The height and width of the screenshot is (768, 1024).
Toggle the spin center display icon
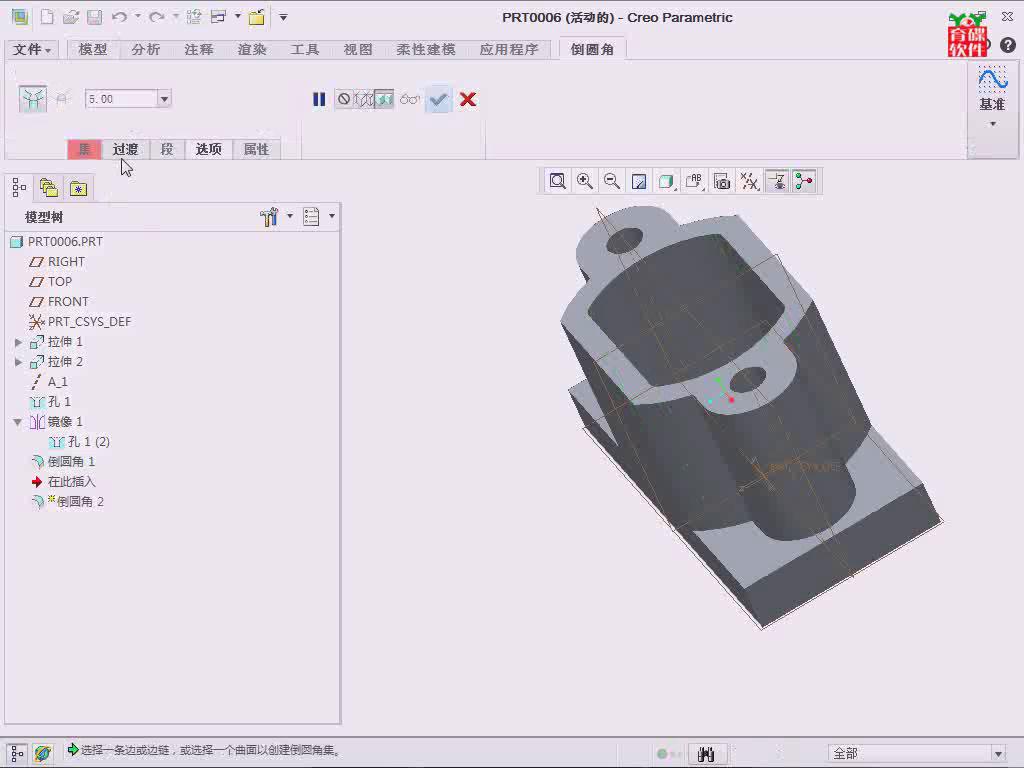[x=804, y=181]
